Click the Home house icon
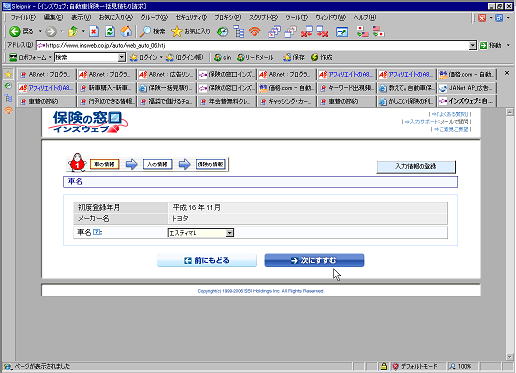Image resolution: width=516 pixels, height=373 pixels. coord(126,31)
